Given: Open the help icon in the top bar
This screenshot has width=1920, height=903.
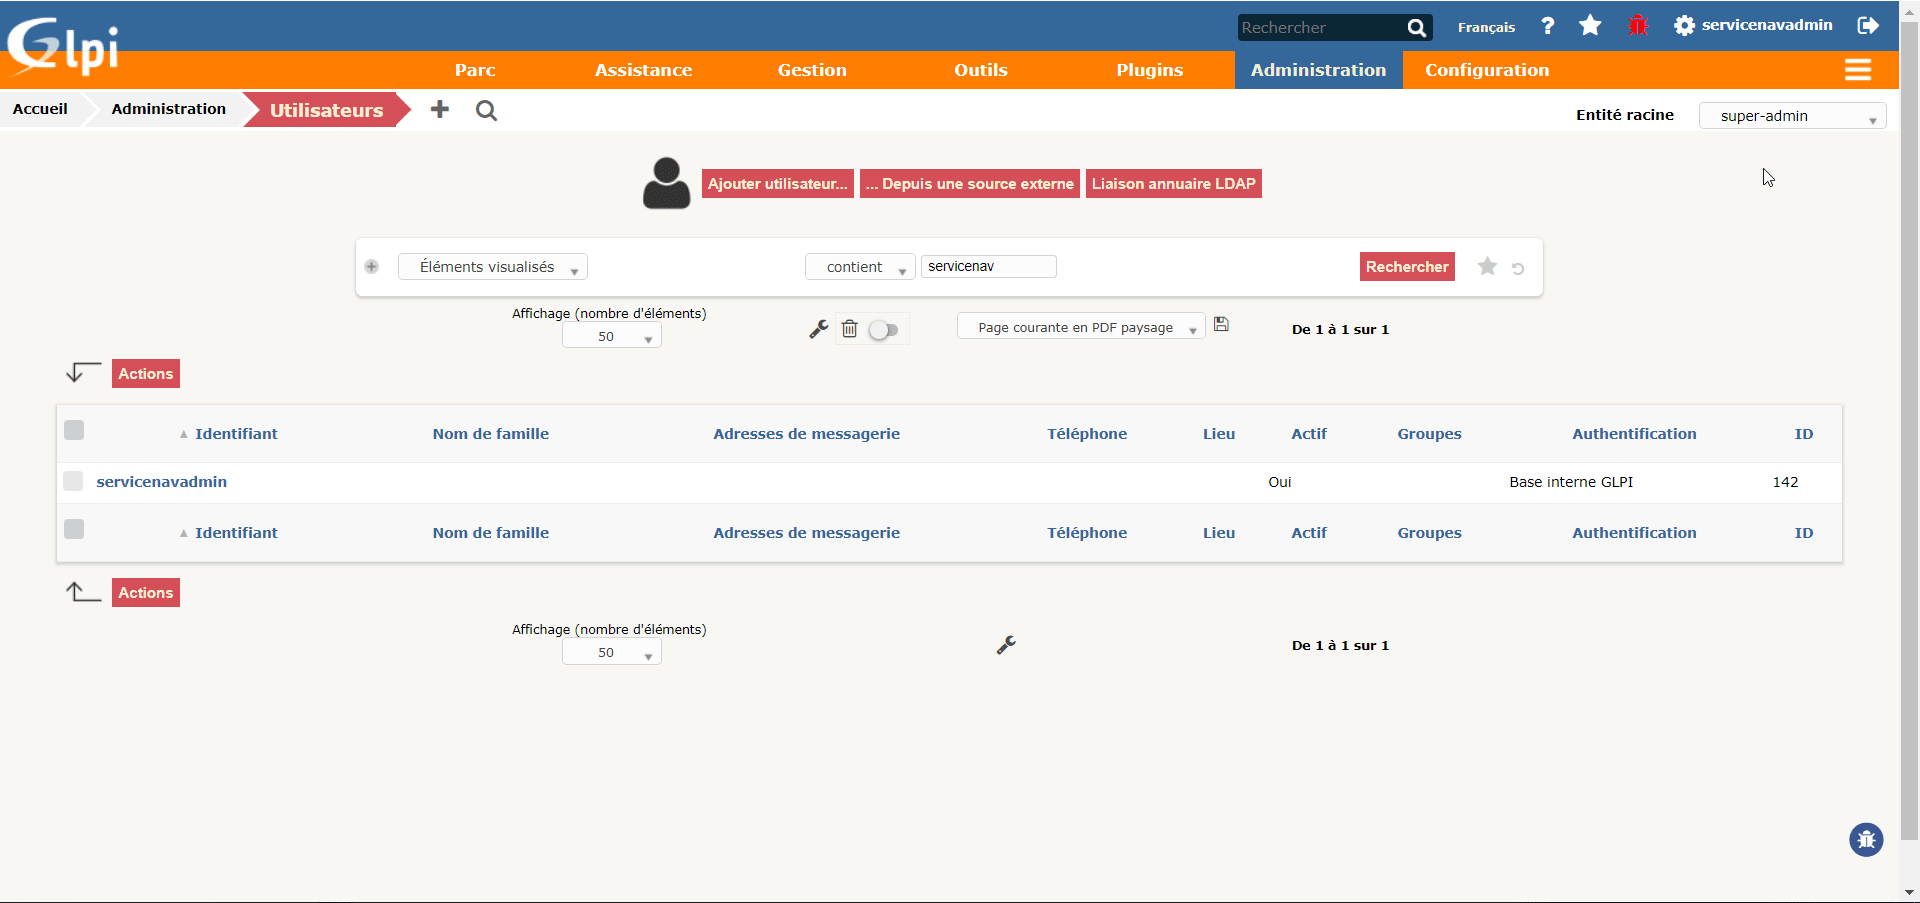Looking at the screenshot, I should click(x=1546, y=26).
